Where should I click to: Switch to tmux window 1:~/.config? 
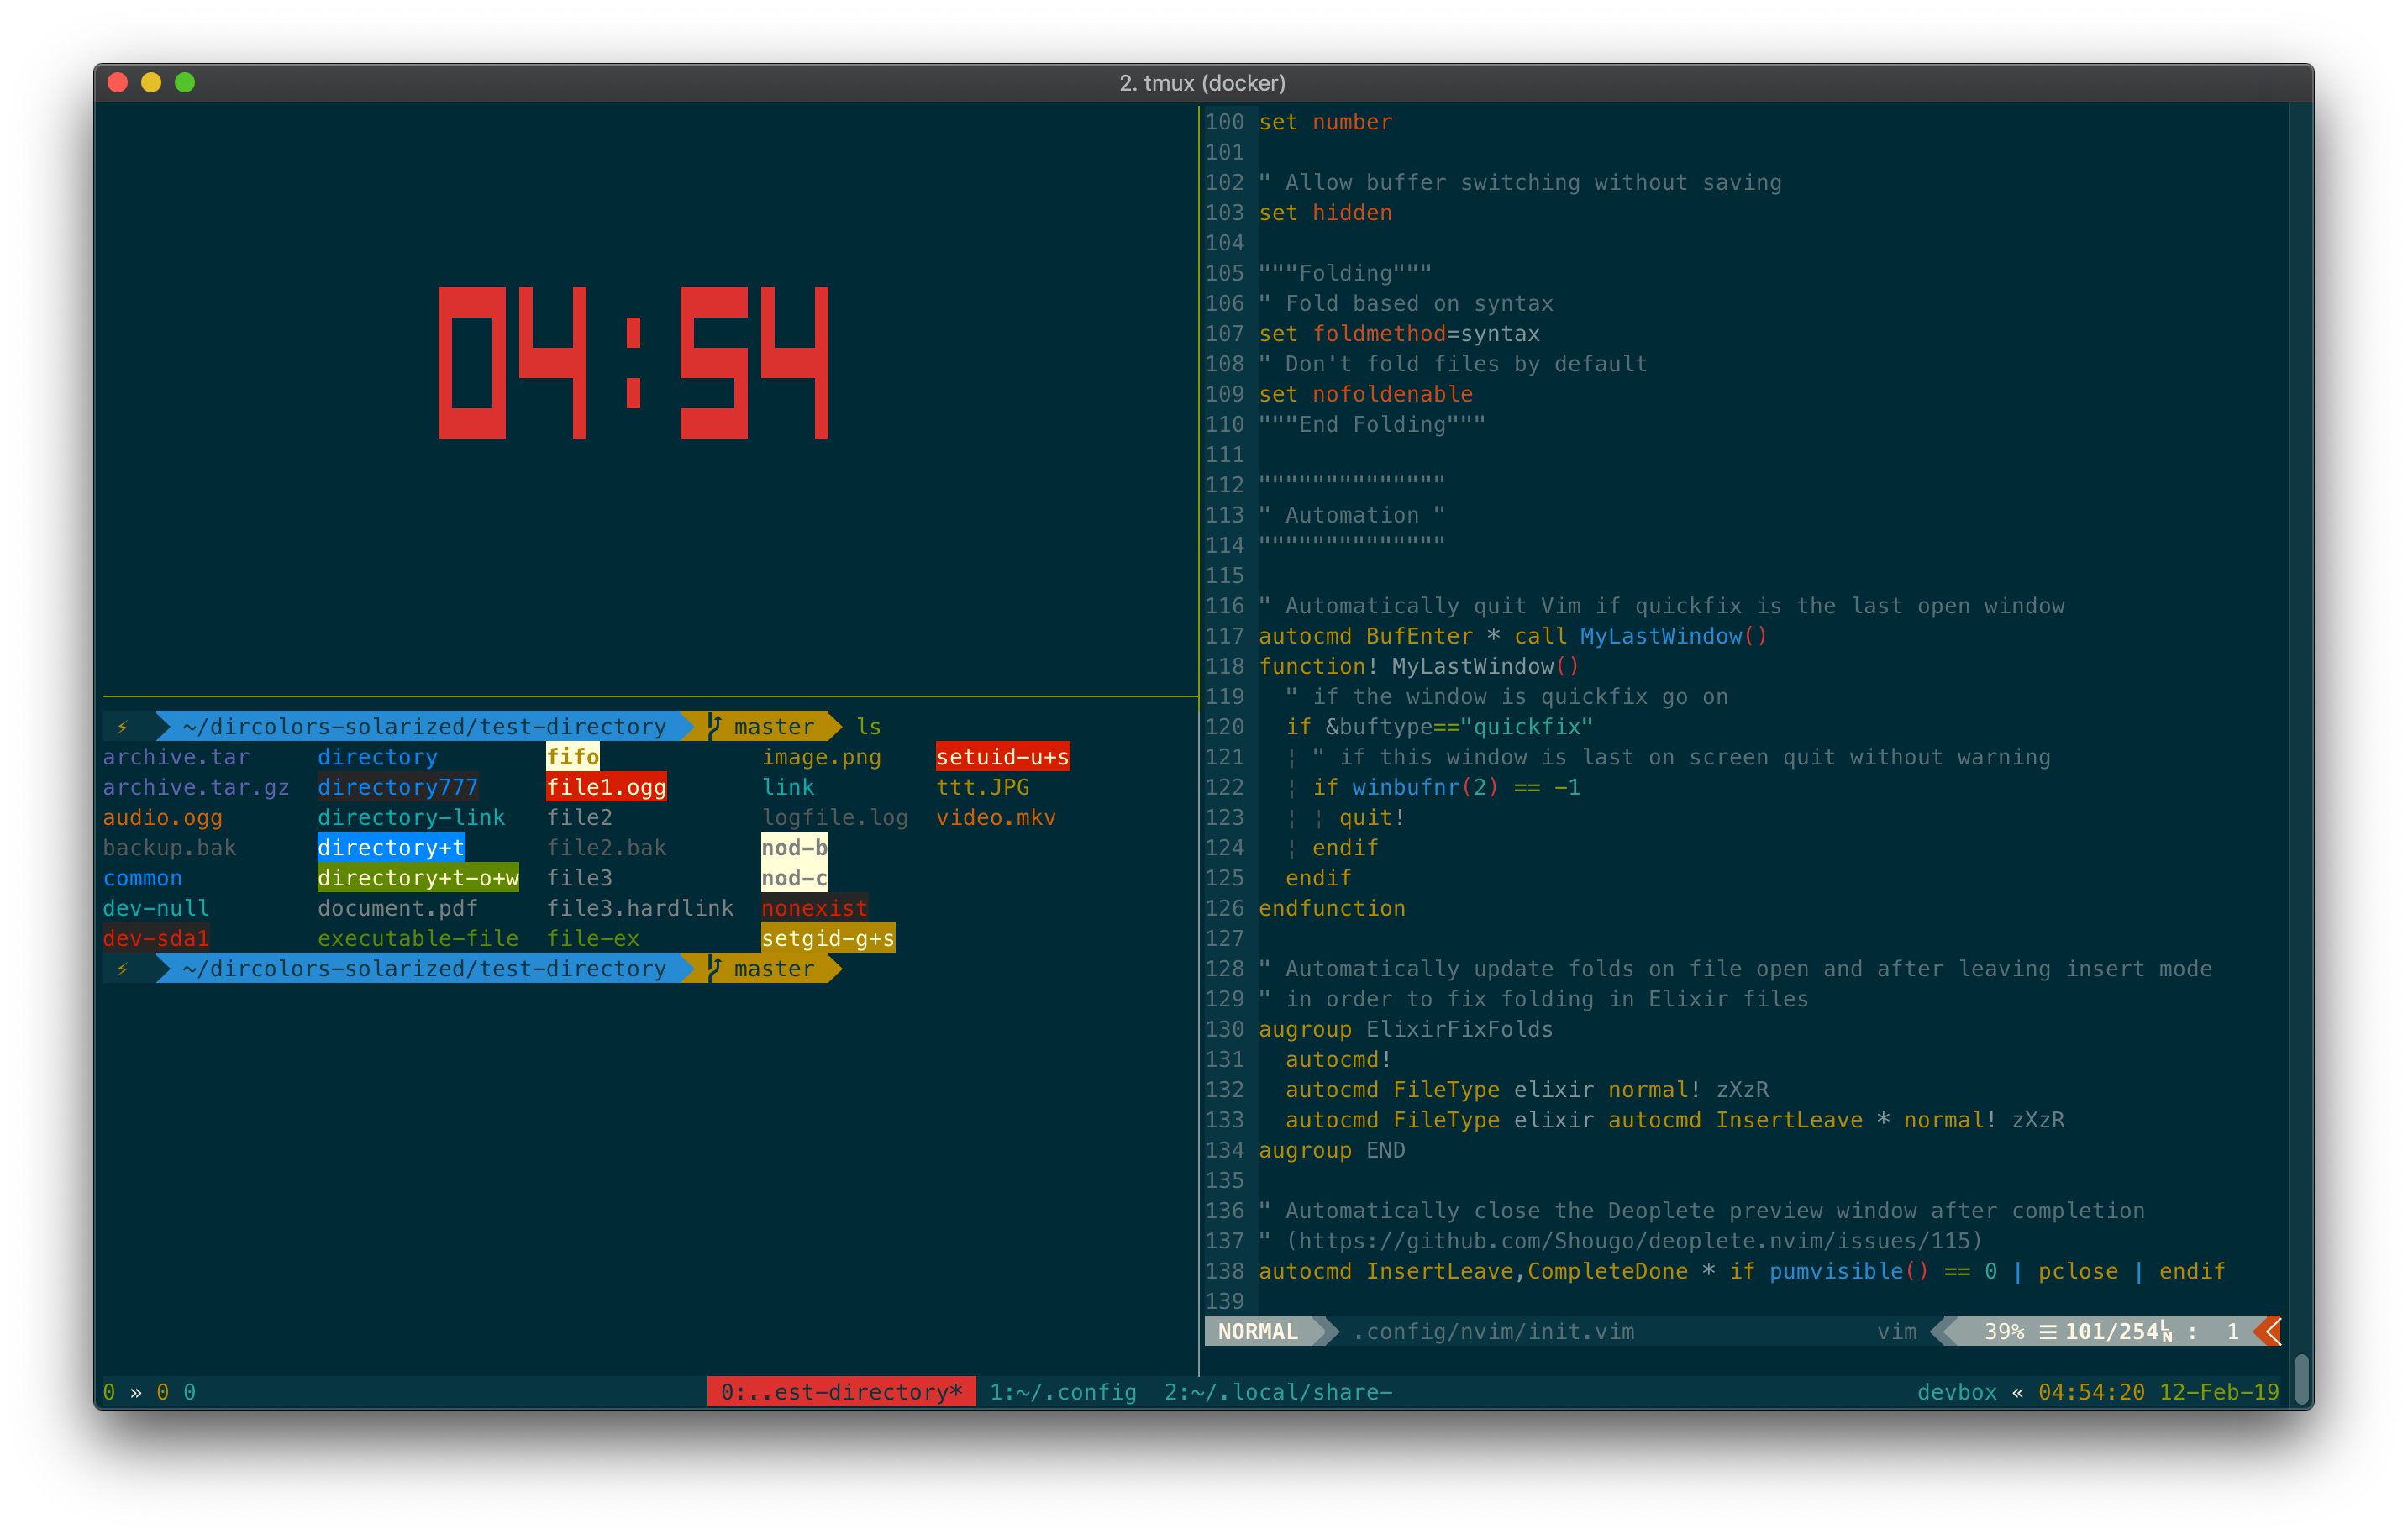(1063, 1392)
